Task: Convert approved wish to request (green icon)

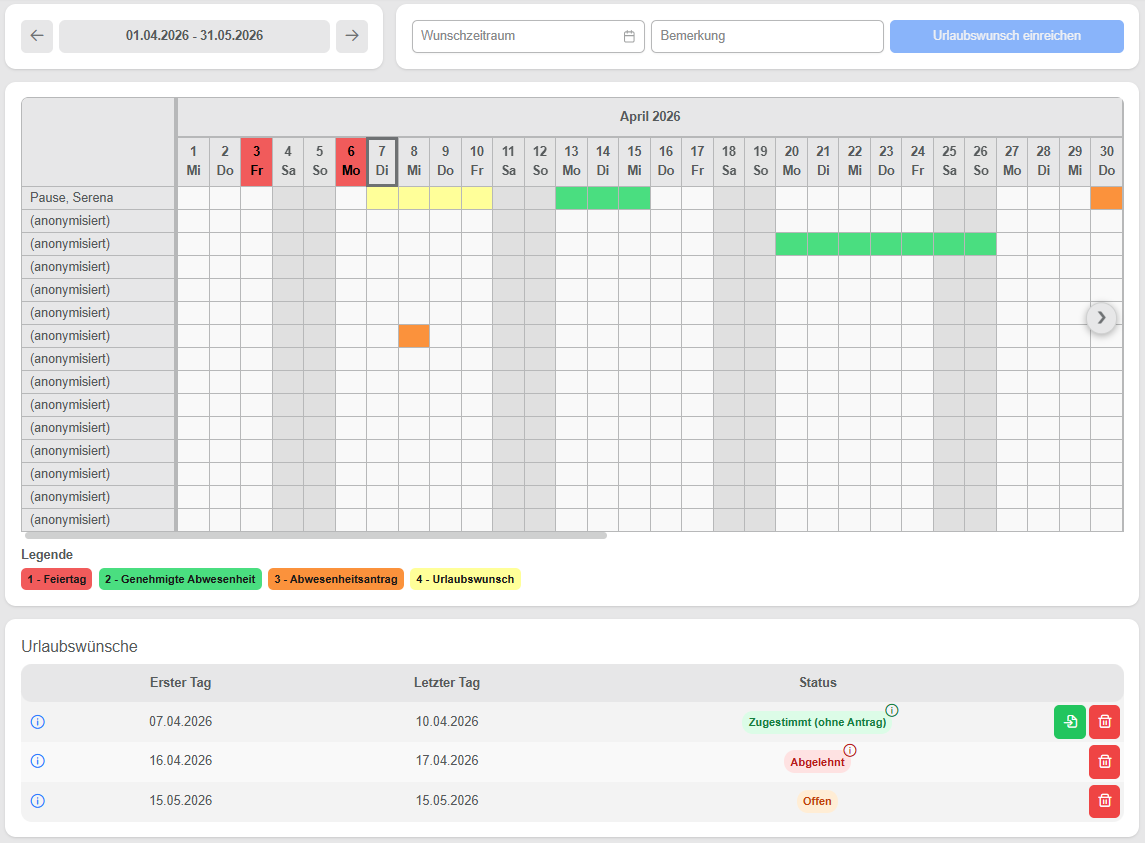Action: [x=1069, y=722]
